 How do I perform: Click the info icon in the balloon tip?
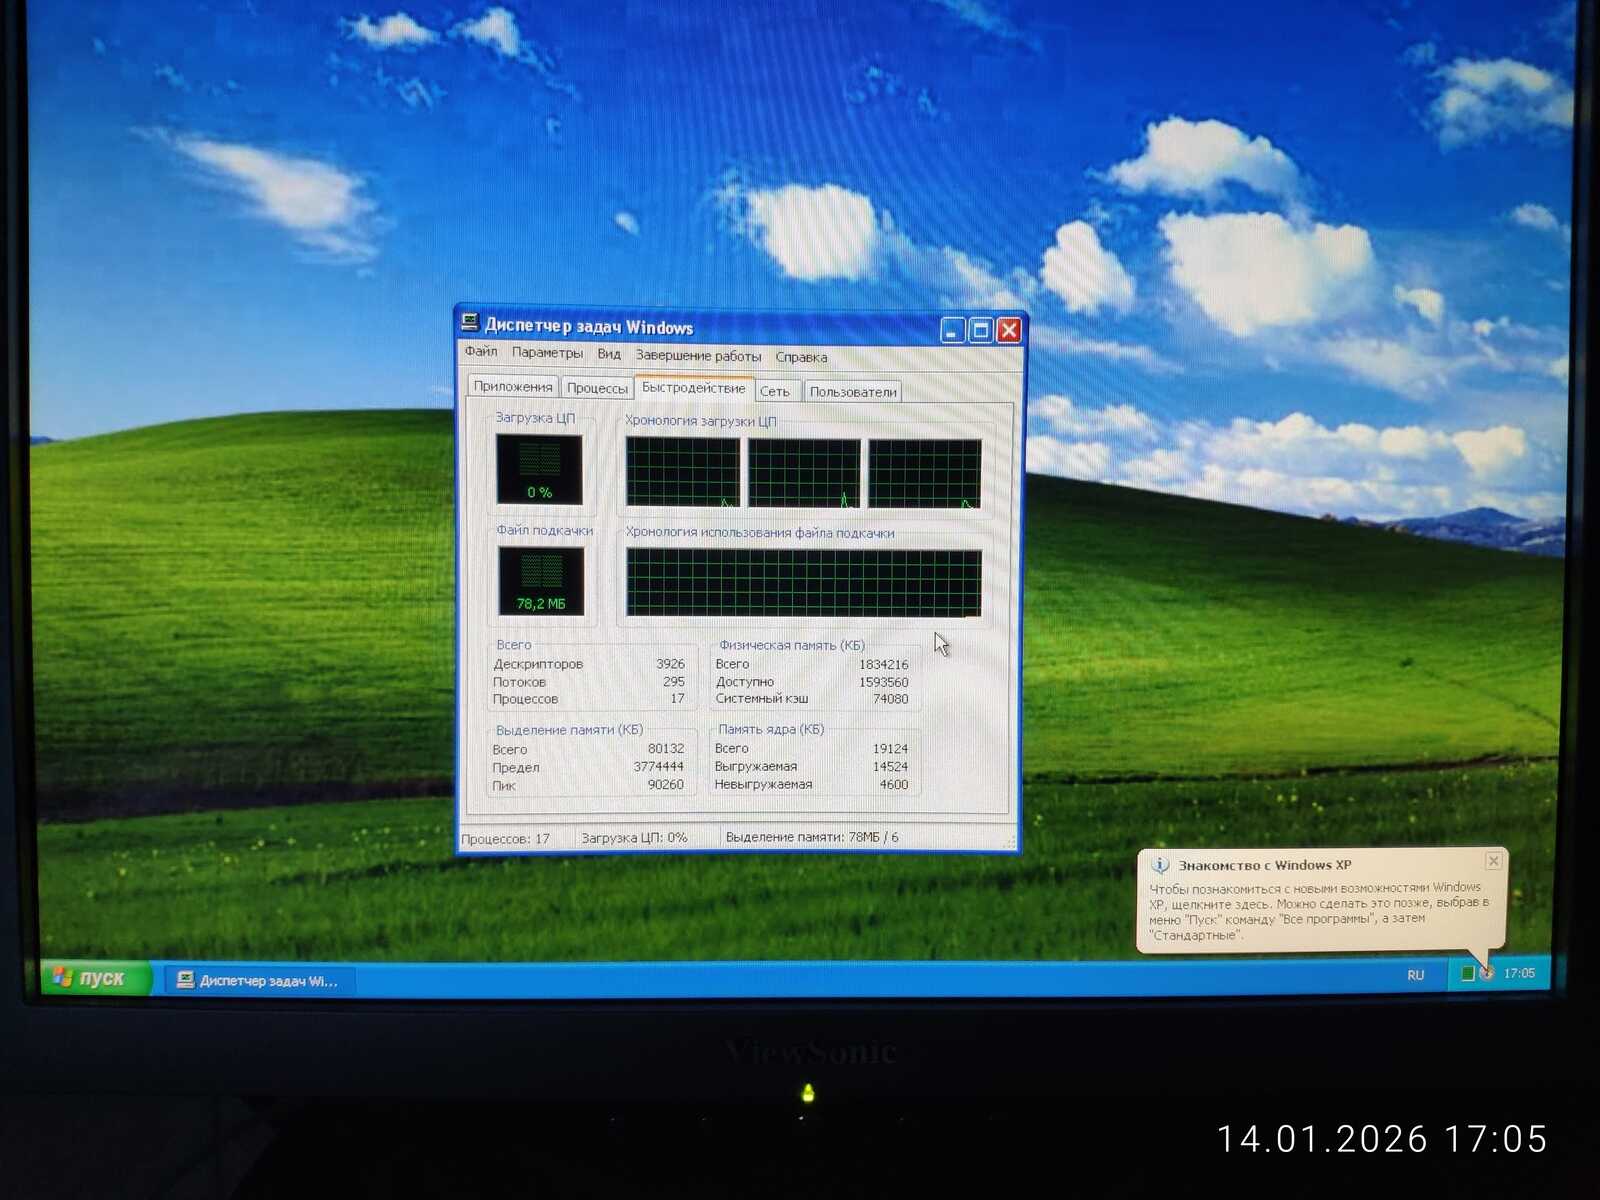(x=1160, y=865)
